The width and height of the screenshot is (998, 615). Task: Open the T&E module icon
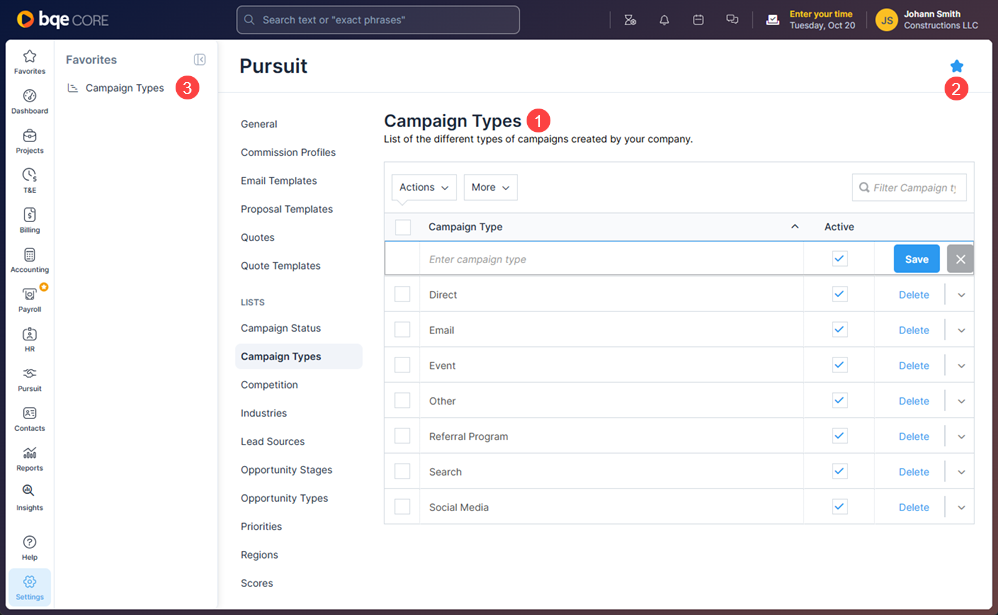tap(29, 181)
